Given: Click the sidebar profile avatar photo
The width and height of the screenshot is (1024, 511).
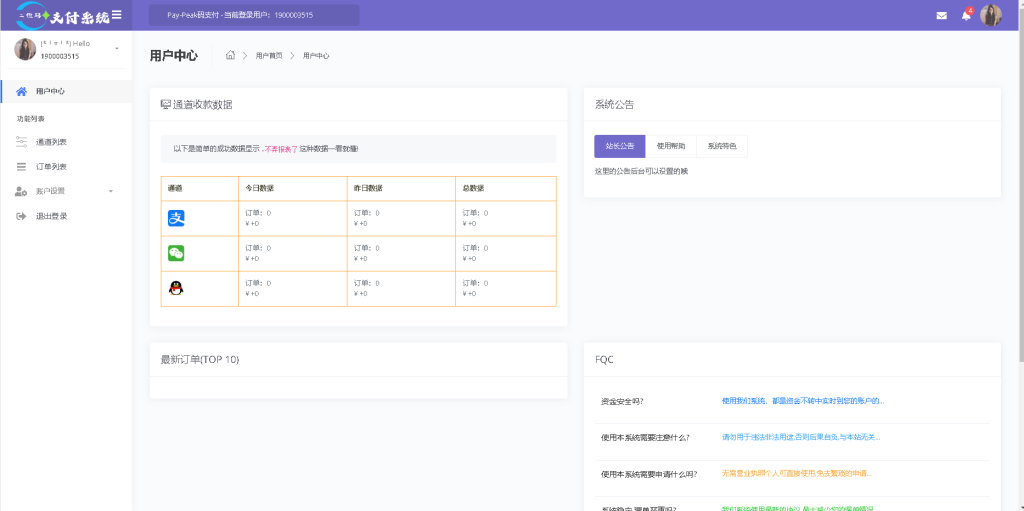Looking at the screenshot, I should (x=25, y=50).
